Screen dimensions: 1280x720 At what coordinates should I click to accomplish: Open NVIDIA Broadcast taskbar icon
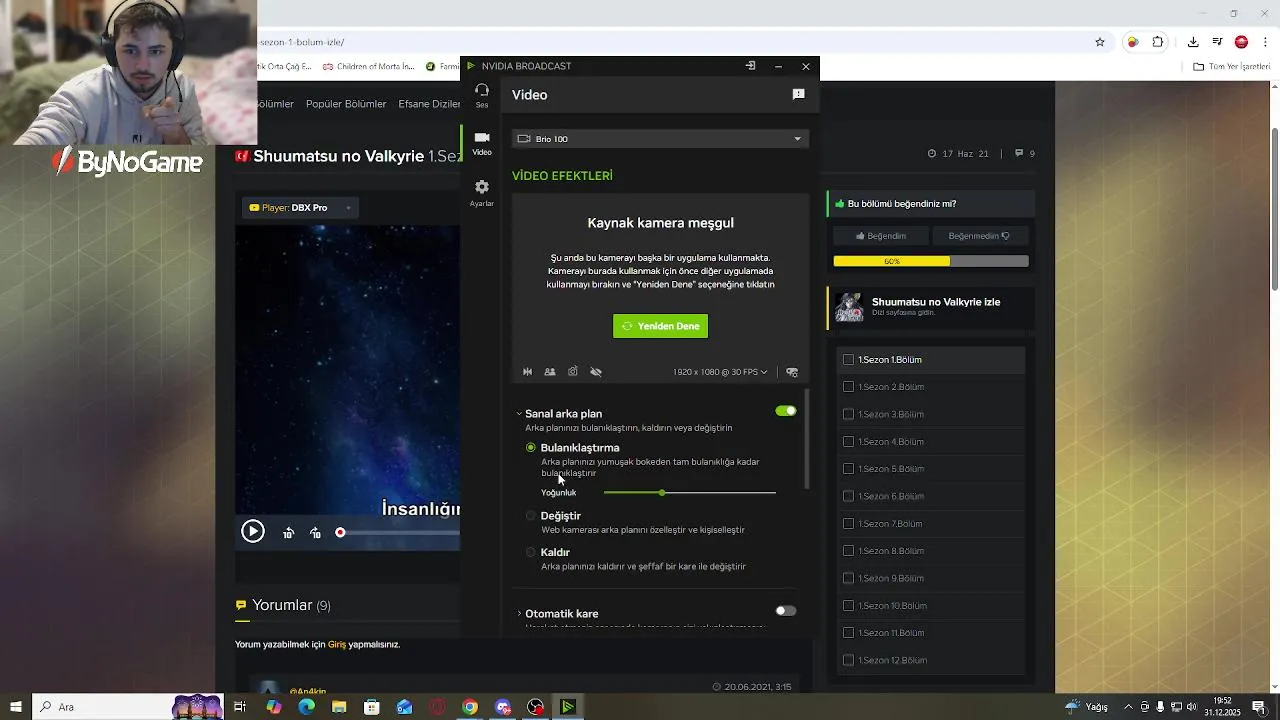[568, 707]
